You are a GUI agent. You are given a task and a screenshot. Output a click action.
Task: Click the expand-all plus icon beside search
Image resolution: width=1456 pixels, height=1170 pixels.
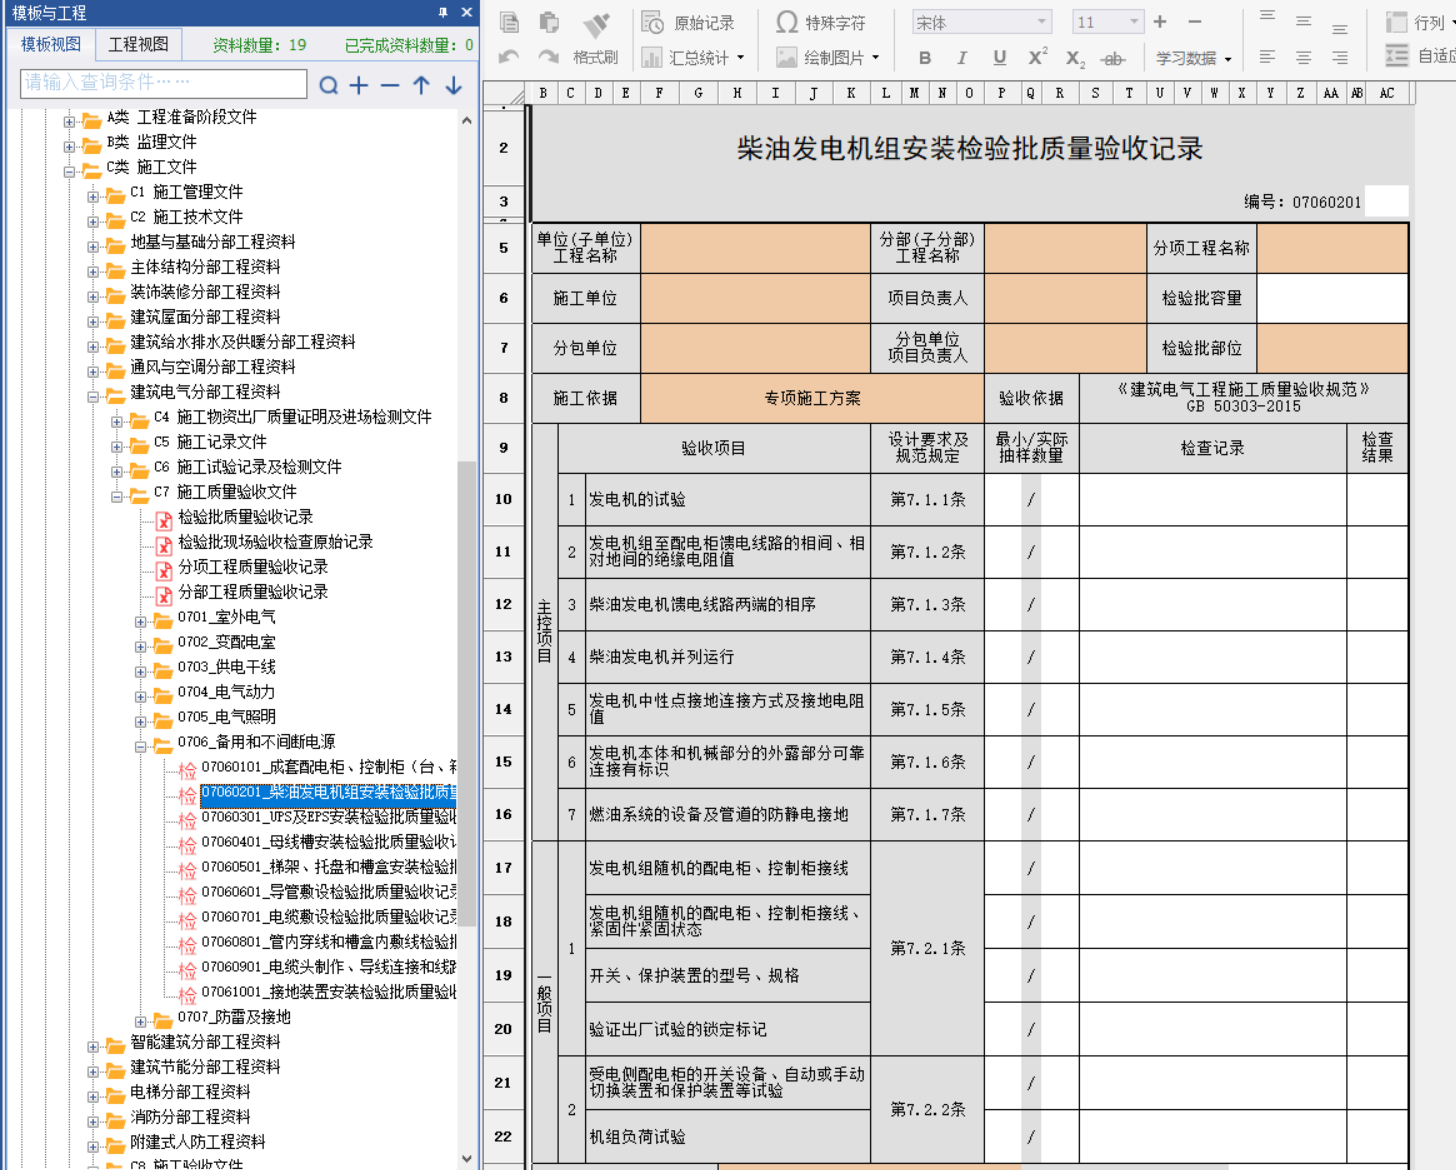pyautogui.click(x=359, y=86)
